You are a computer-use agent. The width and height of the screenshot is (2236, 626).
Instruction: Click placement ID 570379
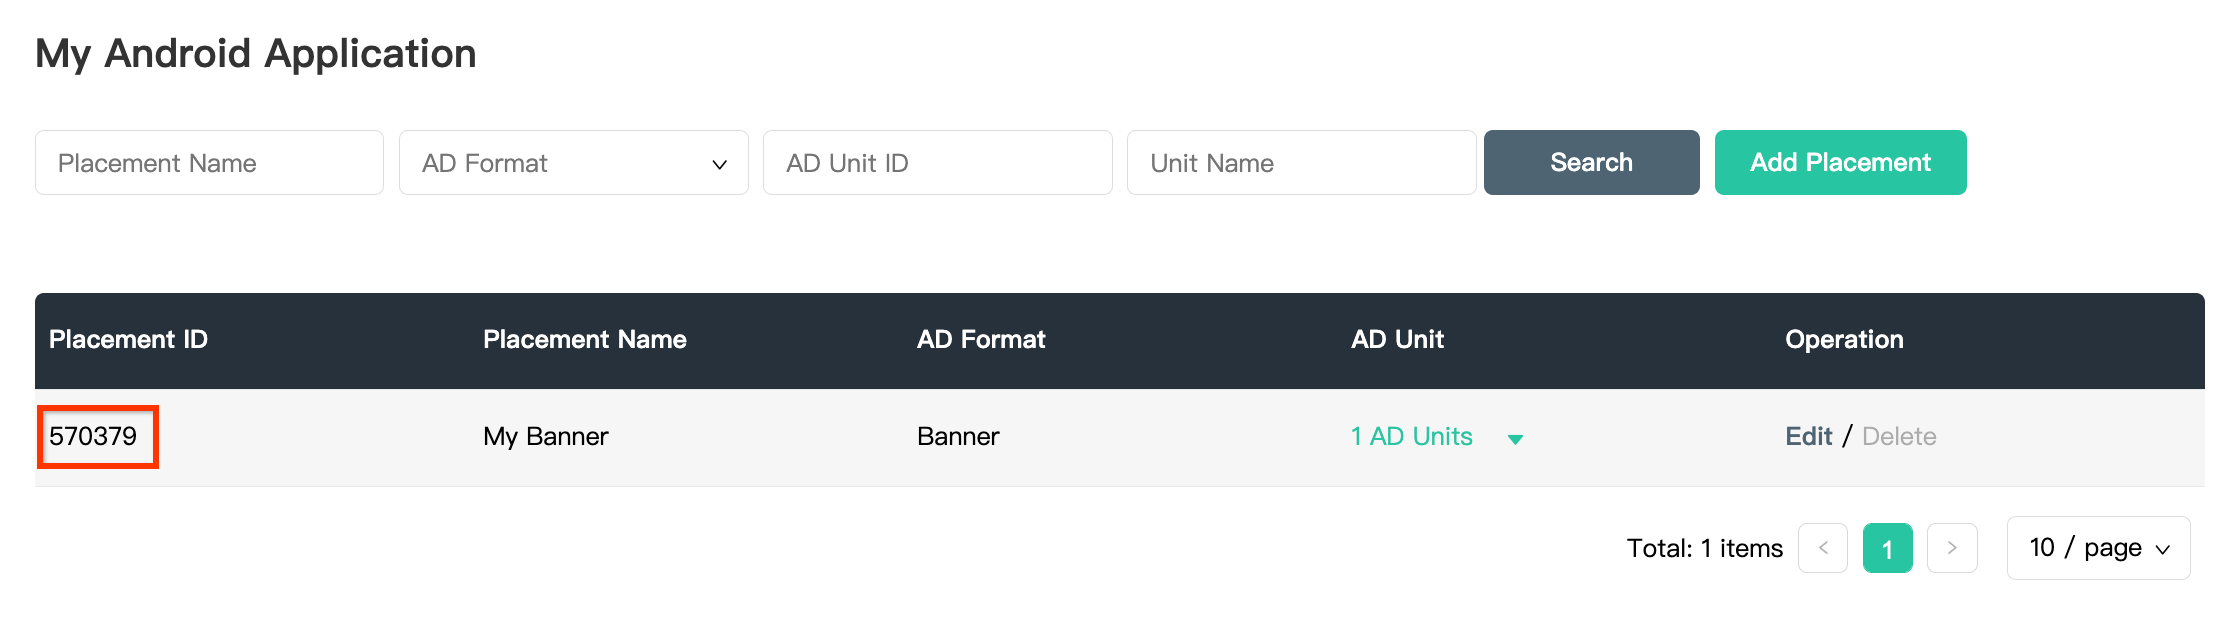point(94,437)
